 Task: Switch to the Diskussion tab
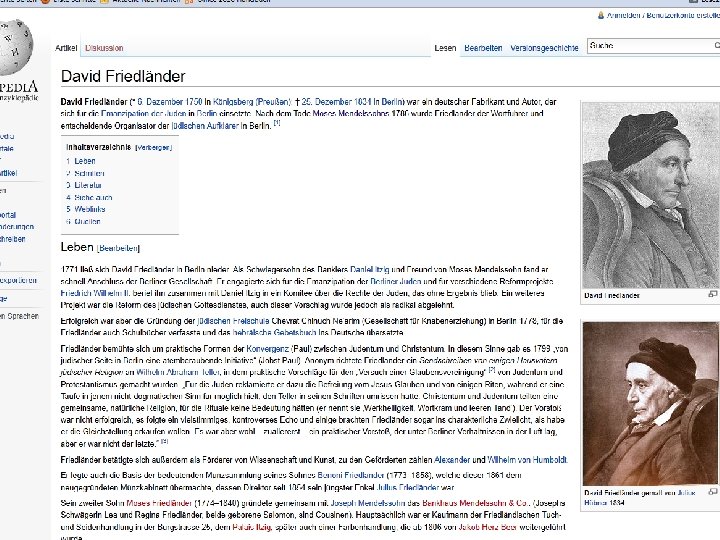[x=104, y=48]
